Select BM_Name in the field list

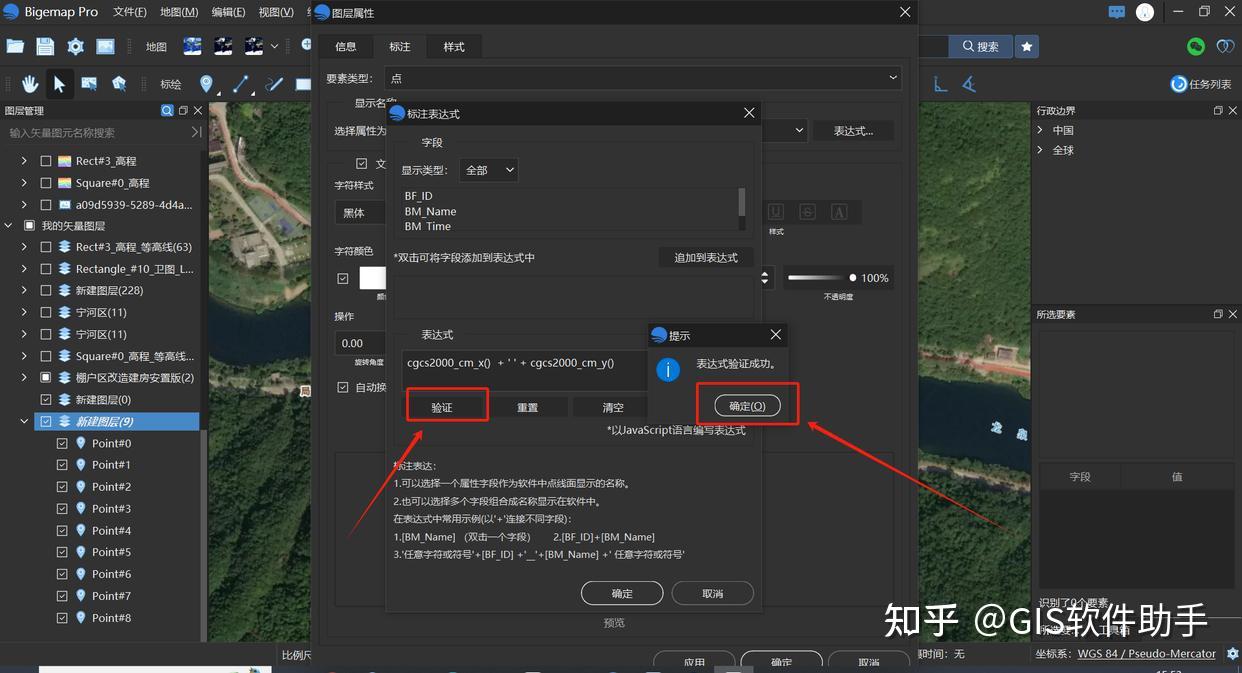coord(430,211)
